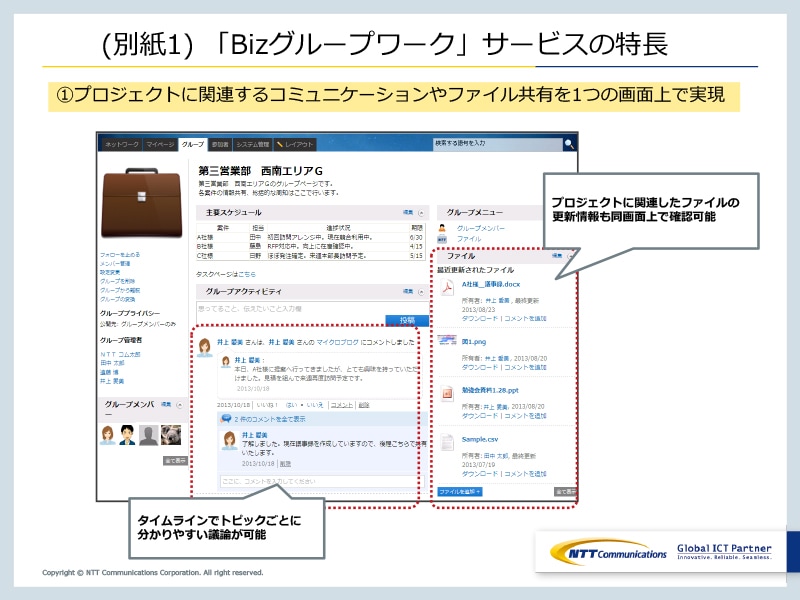Select the C社様 schedule row
The height and width of the screenshot is (600, 800).
(311, 256)
